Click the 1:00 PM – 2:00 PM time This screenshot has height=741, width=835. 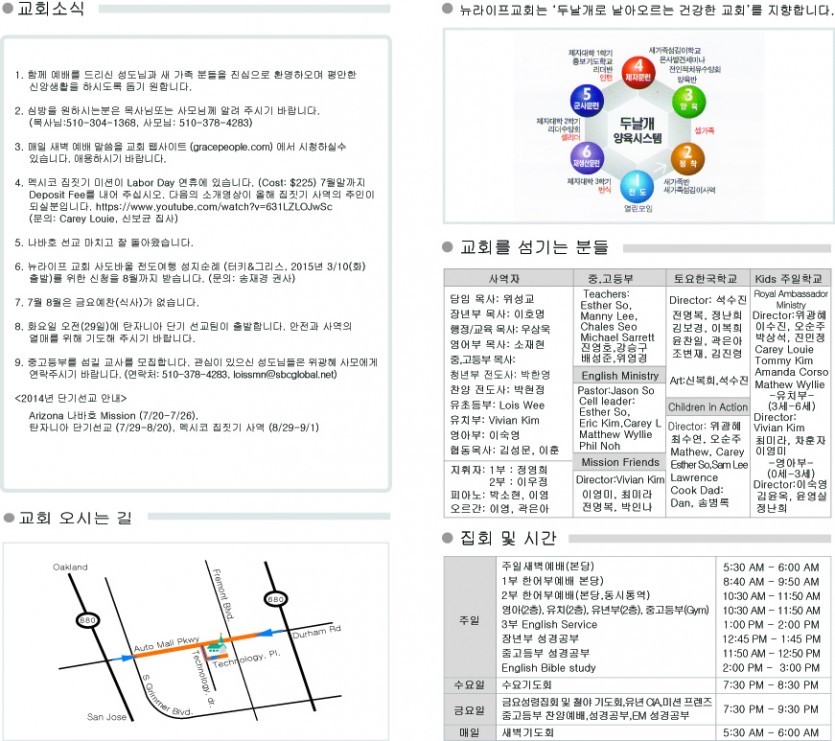[x=771, y=624]
